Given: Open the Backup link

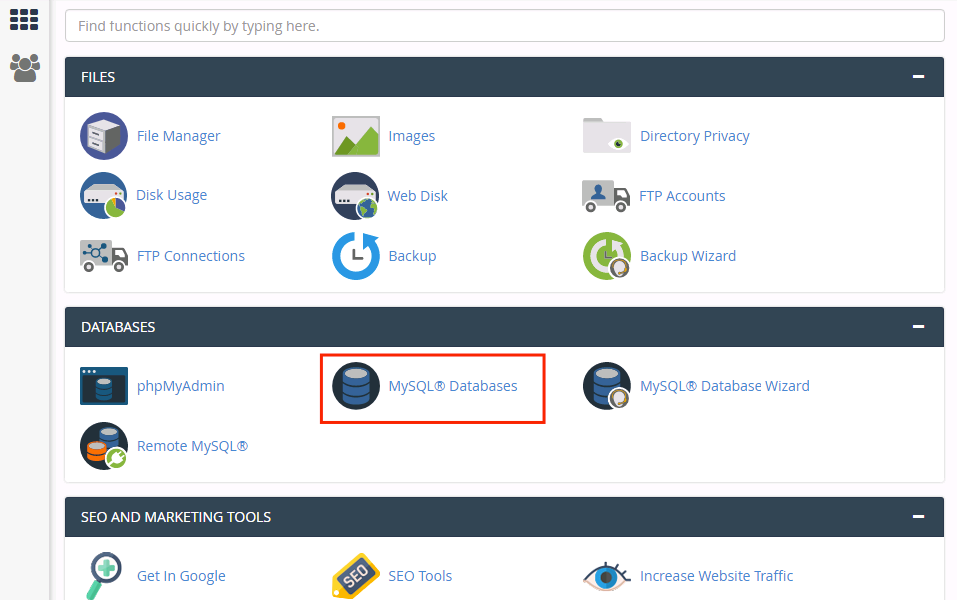Looking at the screenshot, I should (412, 256).
